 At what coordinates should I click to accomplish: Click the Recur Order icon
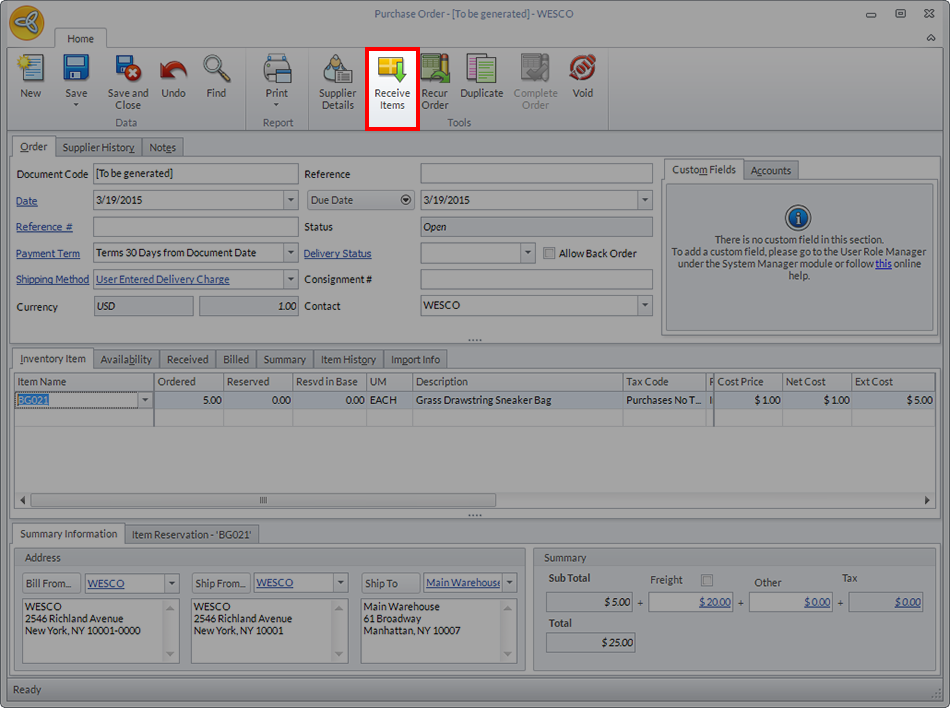434,81
